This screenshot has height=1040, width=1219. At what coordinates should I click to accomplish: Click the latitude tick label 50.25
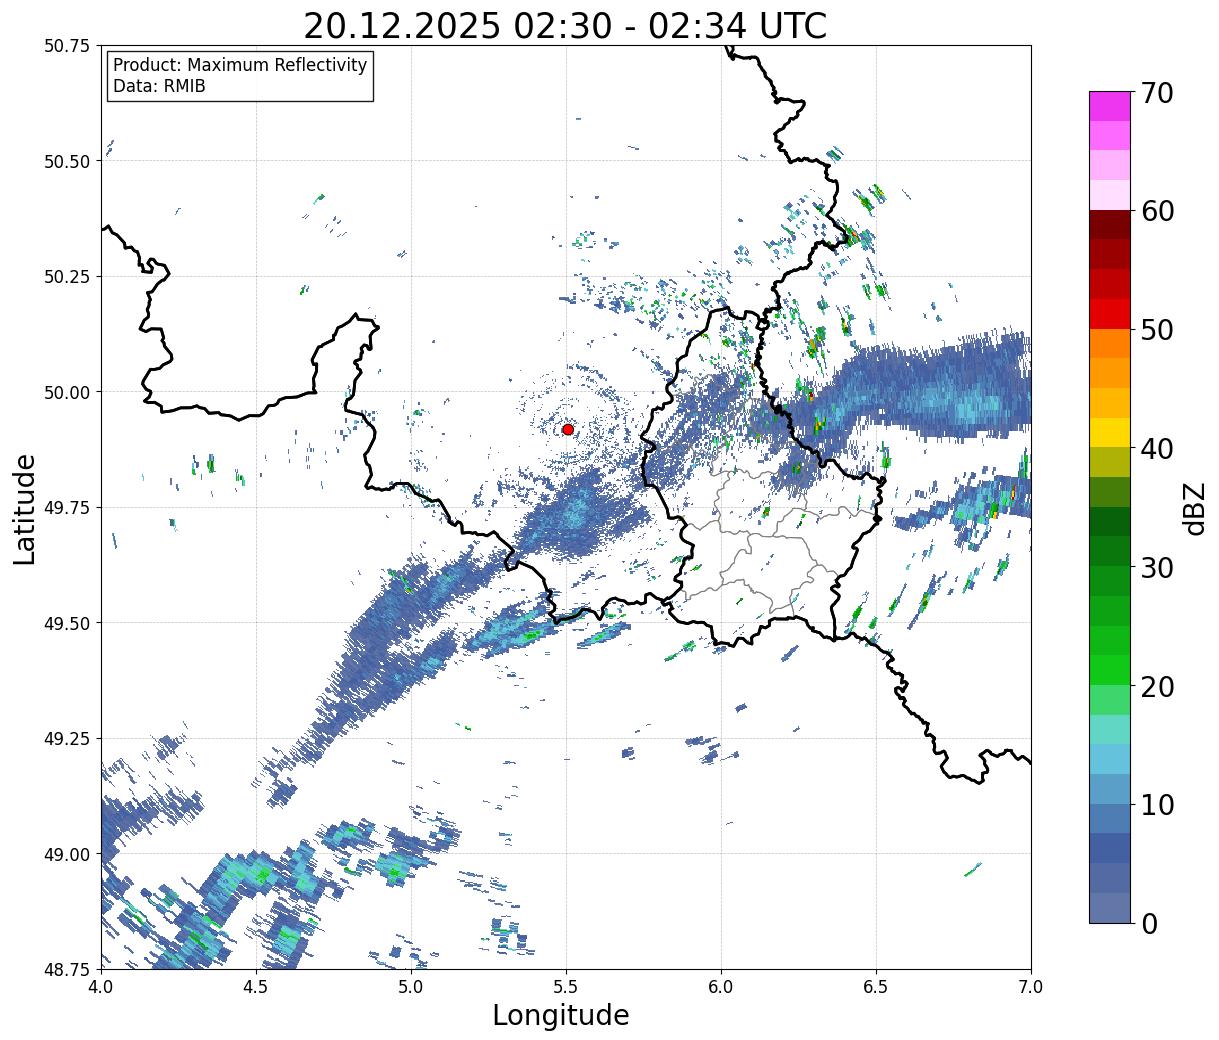click(67, 277)
